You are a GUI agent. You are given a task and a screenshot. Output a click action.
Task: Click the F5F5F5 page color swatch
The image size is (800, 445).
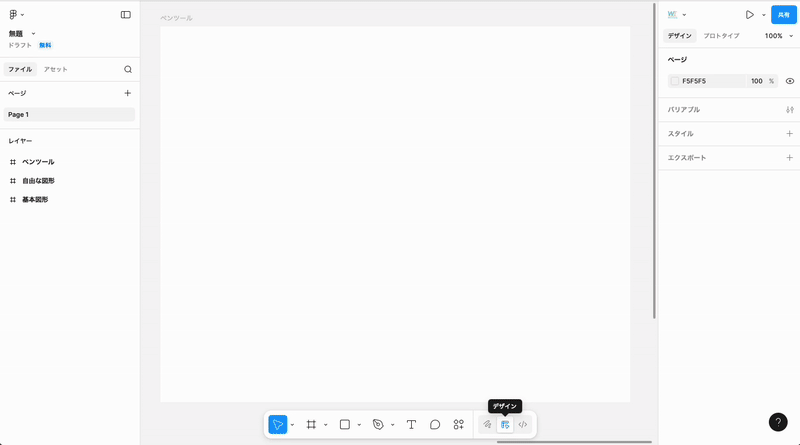coord(675,81)
